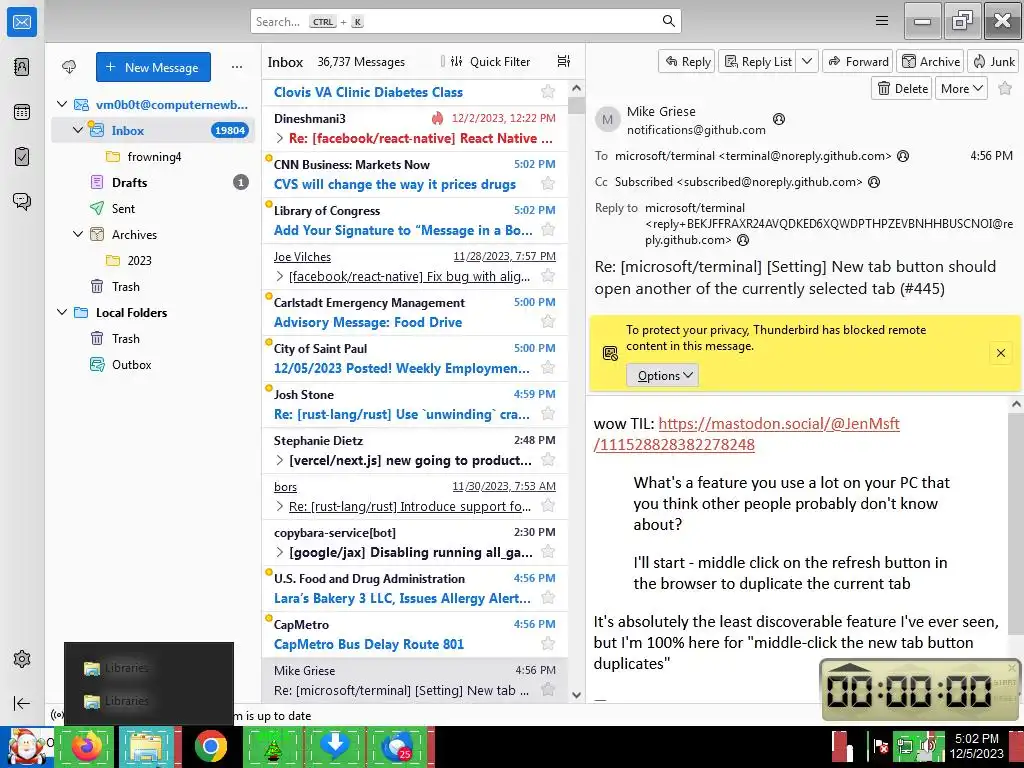Screen dimensions: 1024x768
Task: Click message body scrollbar up arrow
Action: [1016, 404]
